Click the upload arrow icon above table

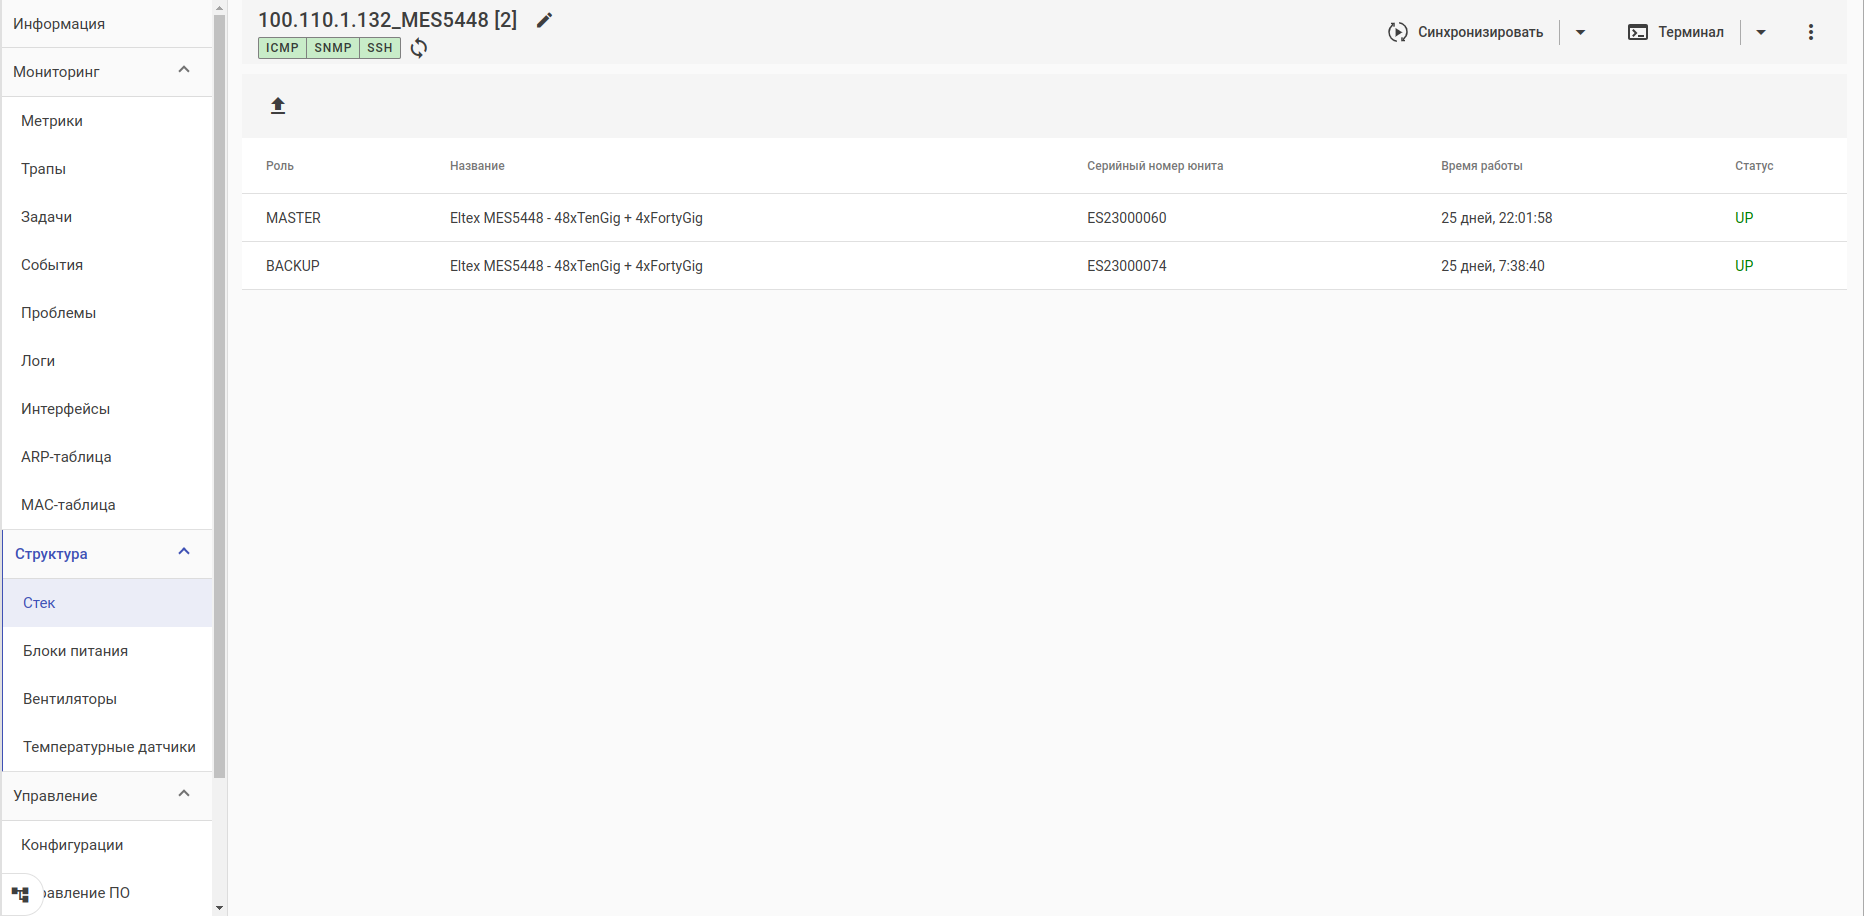(278, 105)
